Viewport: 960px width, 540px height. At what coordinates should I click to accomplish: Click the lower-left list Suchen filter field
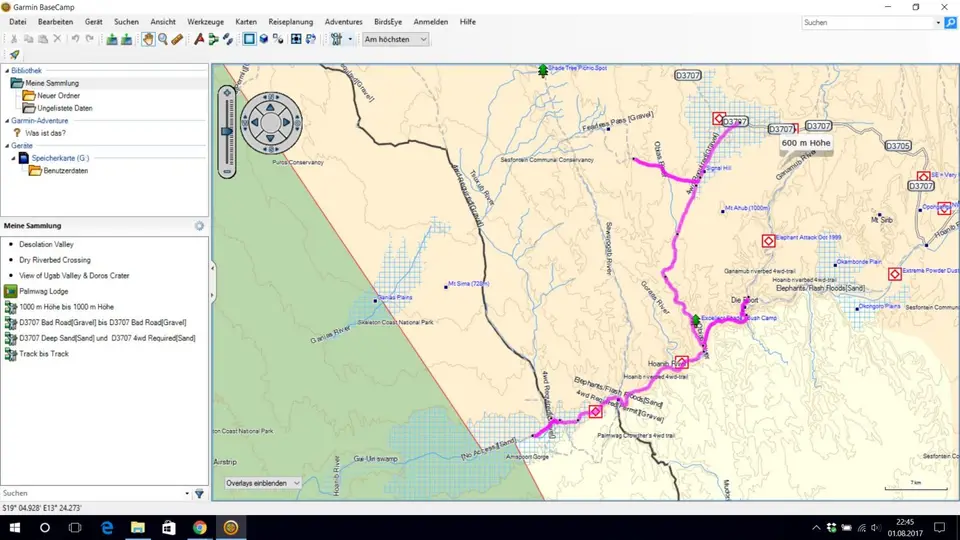tap(92, 493)
